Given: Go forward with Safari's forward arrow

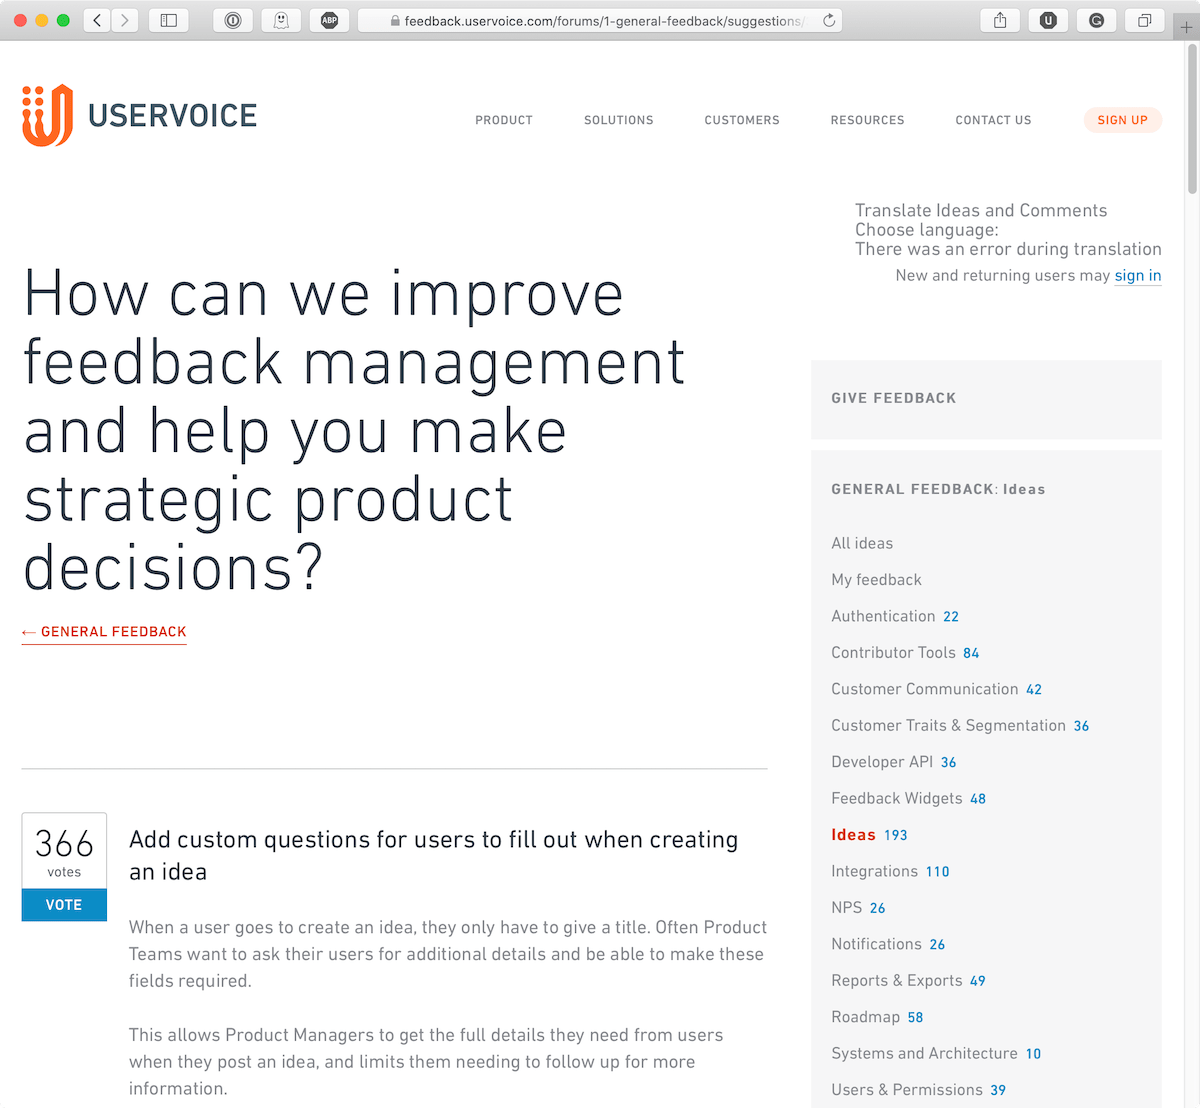Looking at the screenshot, I should coord(125,20).
